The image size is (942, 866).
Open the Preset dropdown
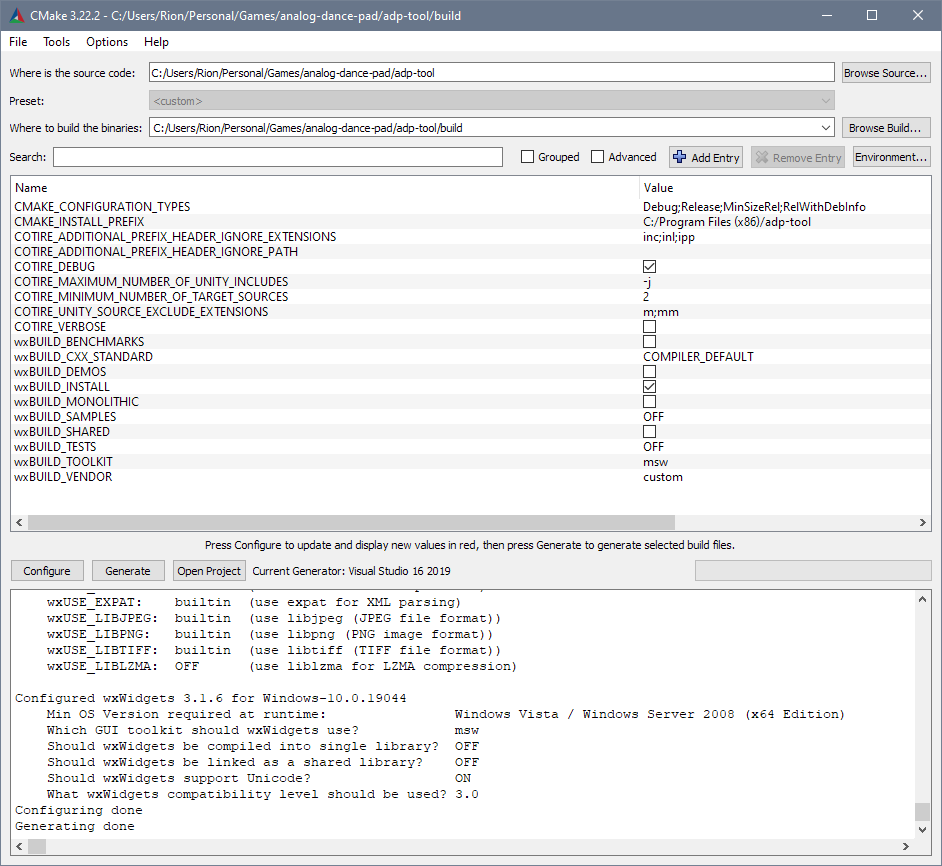(825, 101)
